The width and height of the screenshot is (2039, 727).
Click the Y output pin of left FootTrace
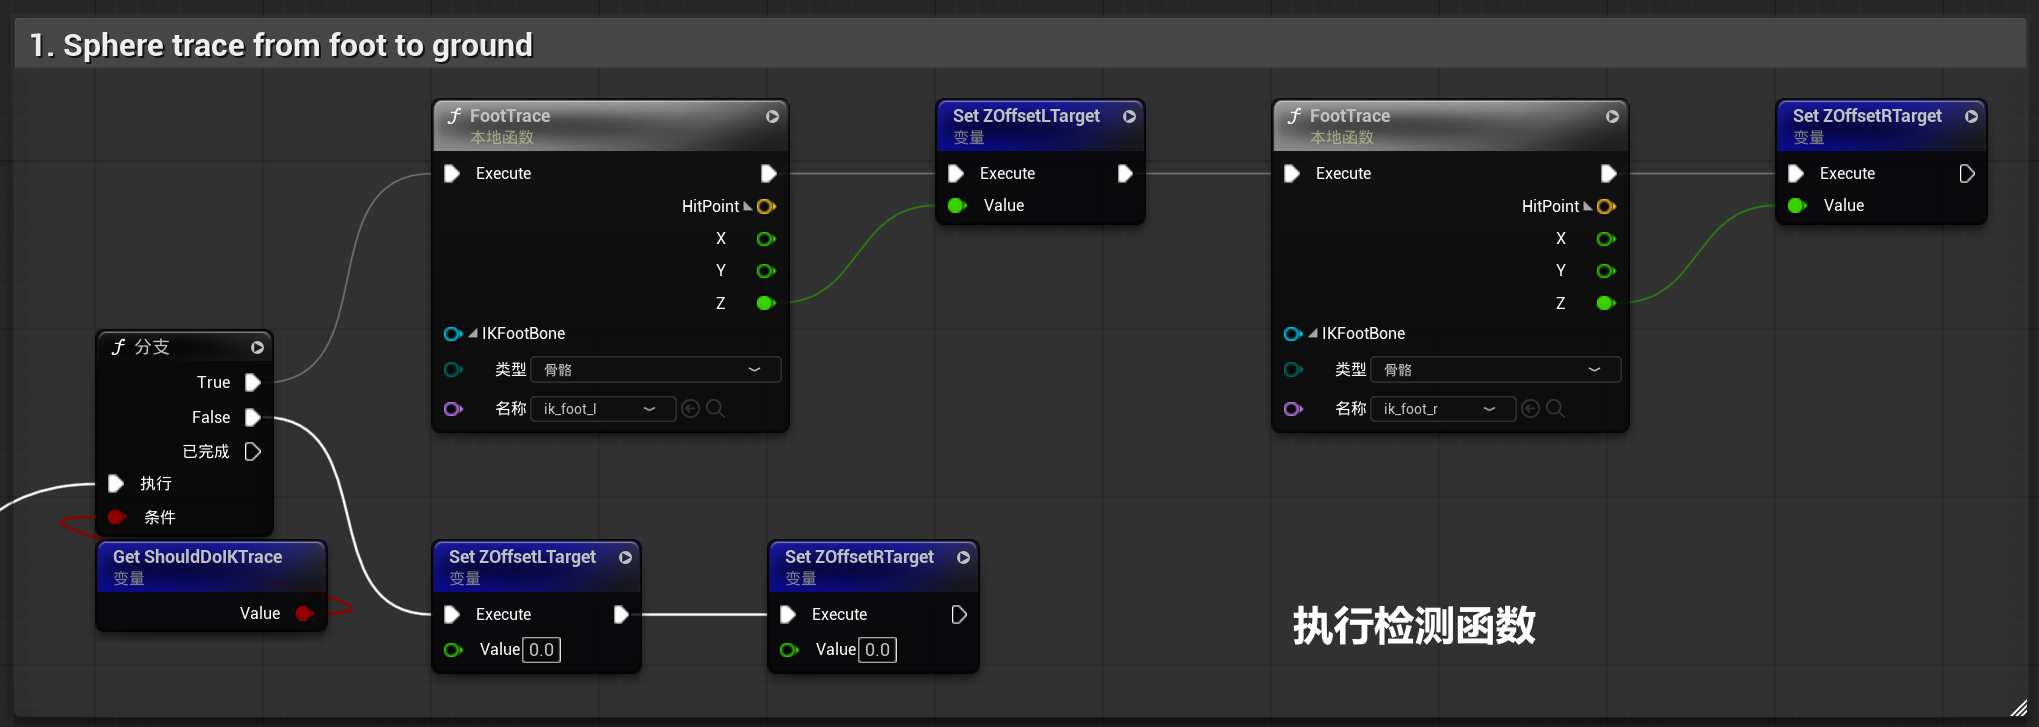[766, 271]
